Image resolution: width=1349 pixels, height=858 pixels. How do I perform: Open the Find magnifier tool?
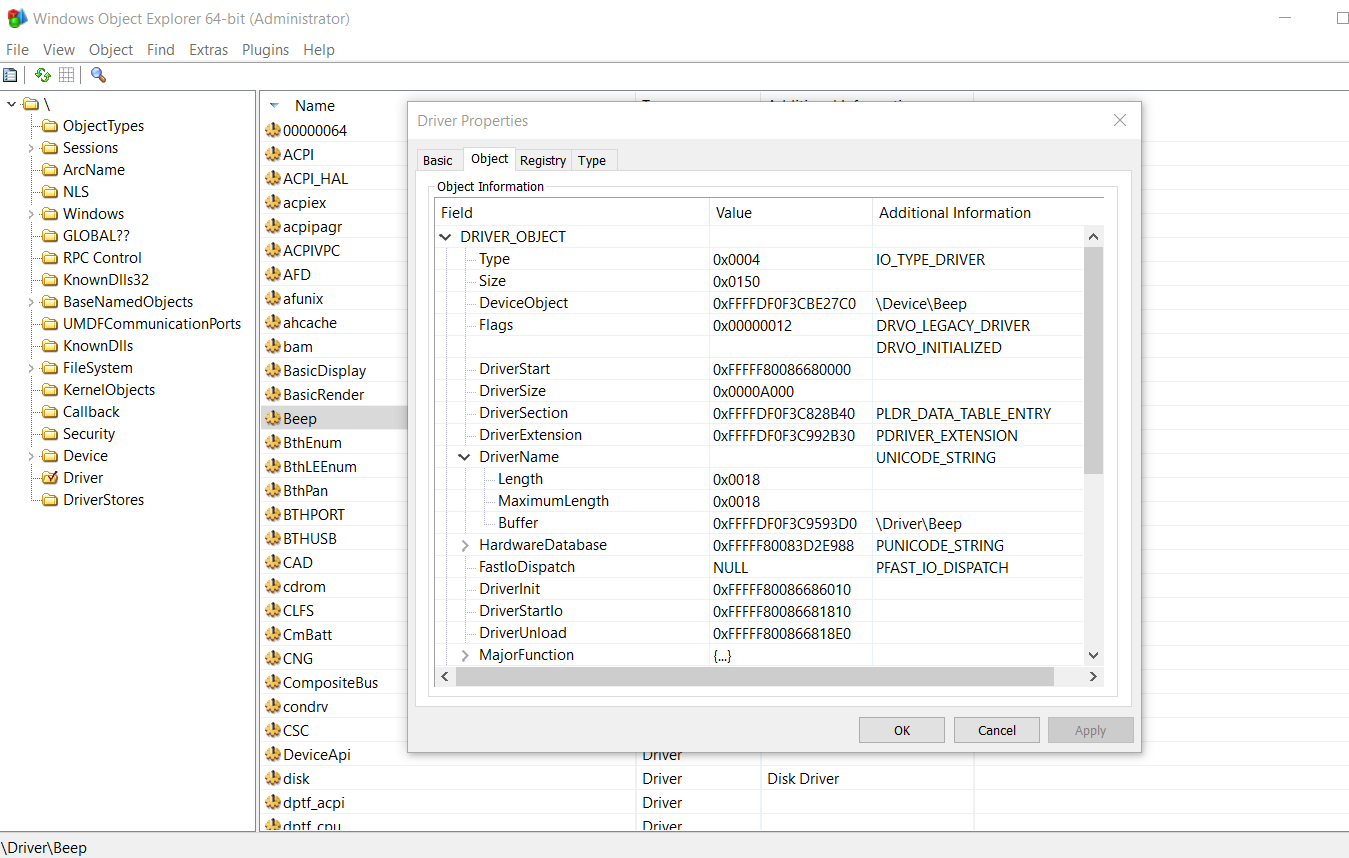point(98,75)
